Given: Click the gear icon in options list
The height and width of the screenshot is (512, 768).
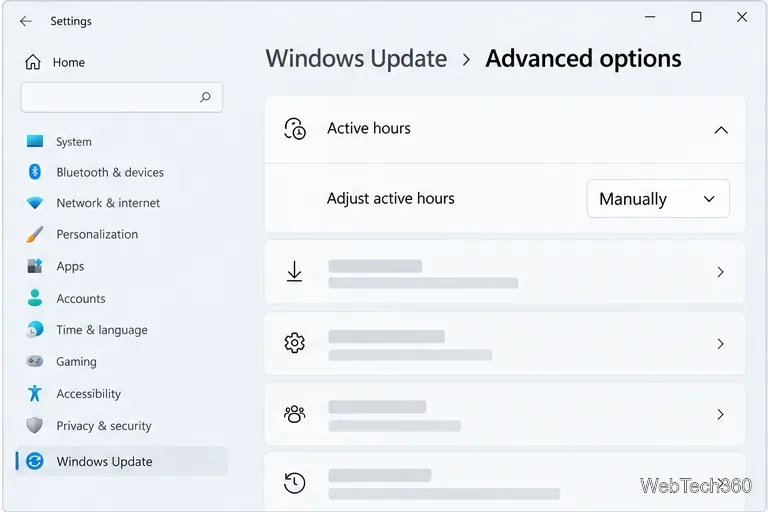Looking at the screenshot, I should 294,343.
